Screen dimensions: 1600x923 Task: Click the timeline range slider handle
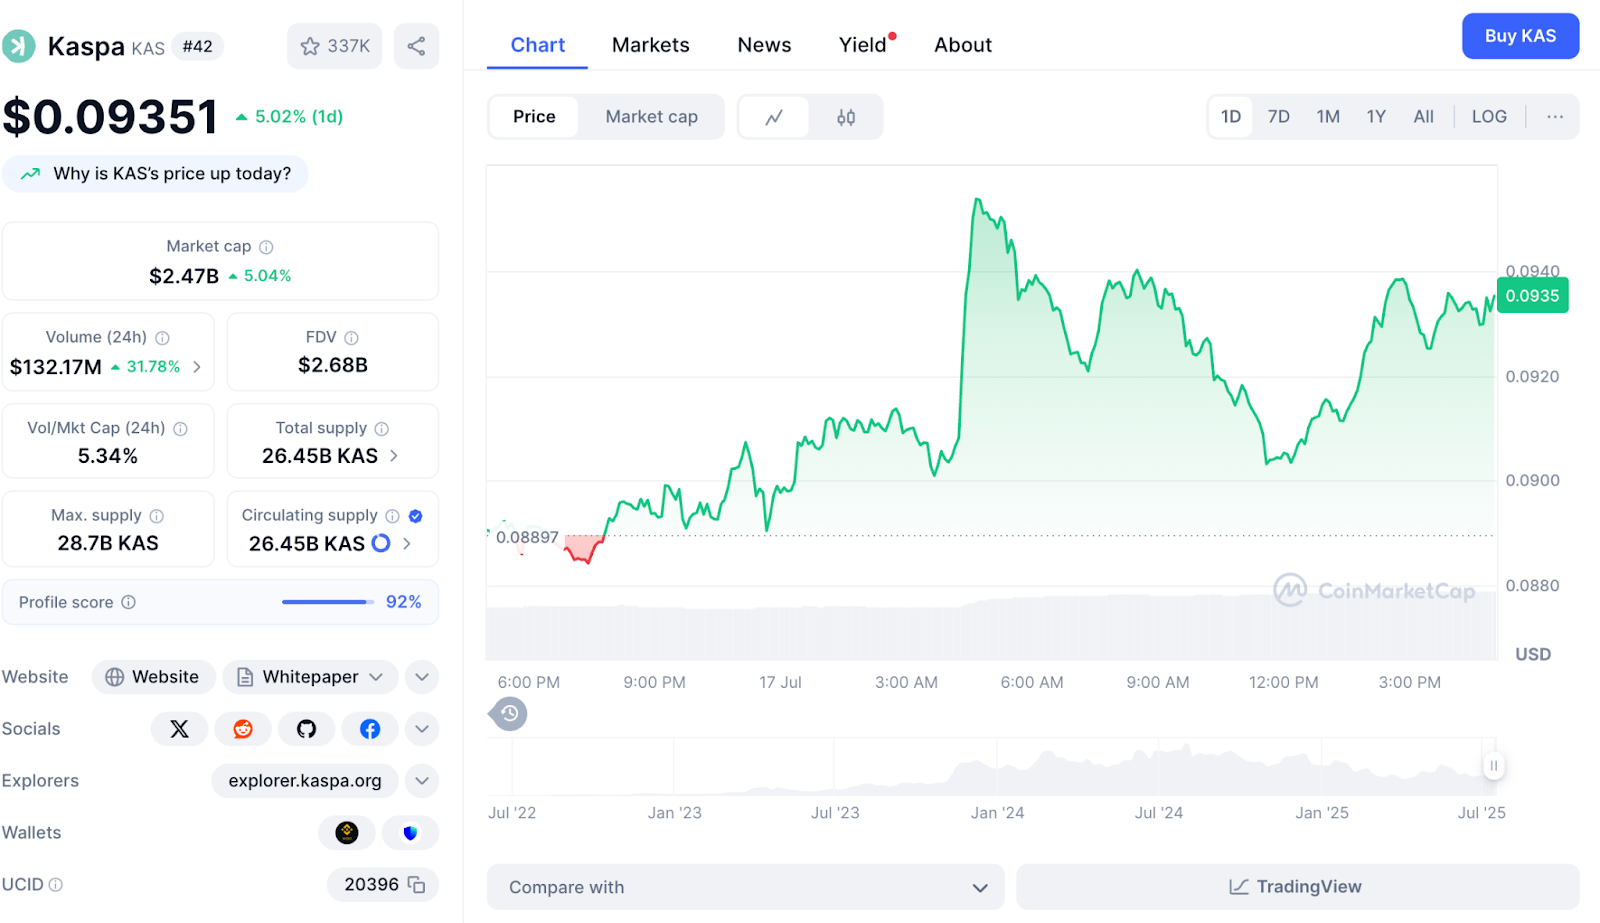pyautogui.click(x=1493, y=766)
